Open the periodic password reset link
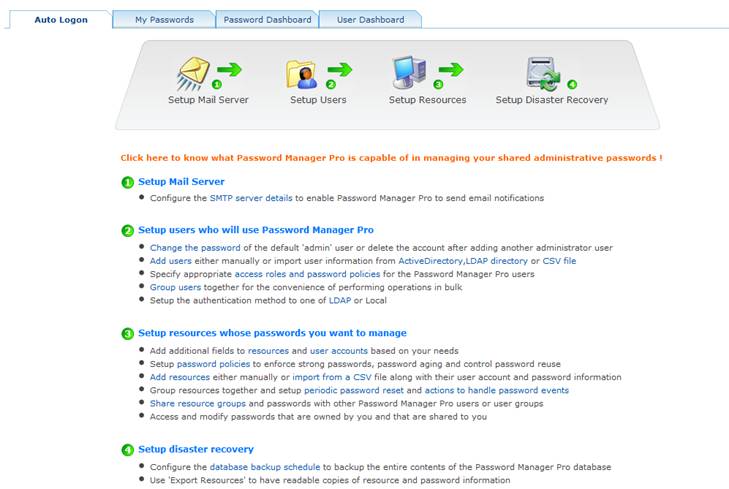Image resolution: width=729 pixels, height=489 pixels. coord(354,390)
